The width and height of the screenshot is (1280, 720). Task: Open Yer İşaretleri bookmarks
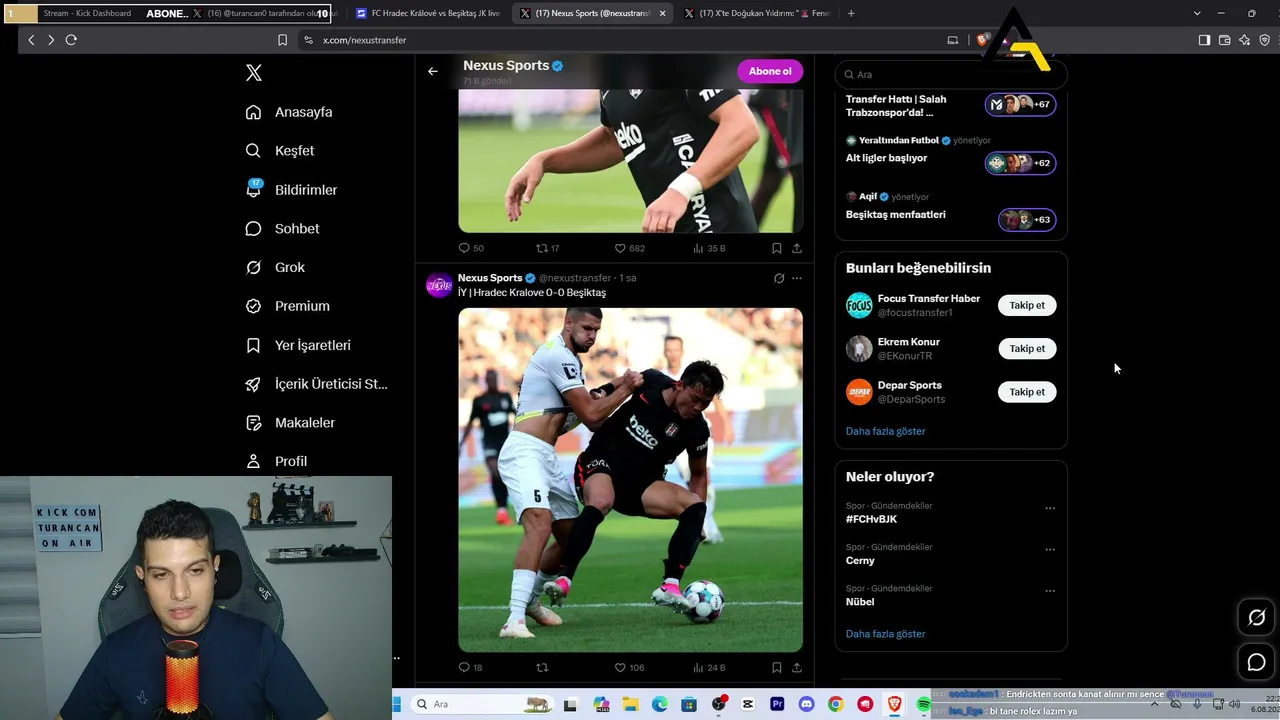point(298,345)
